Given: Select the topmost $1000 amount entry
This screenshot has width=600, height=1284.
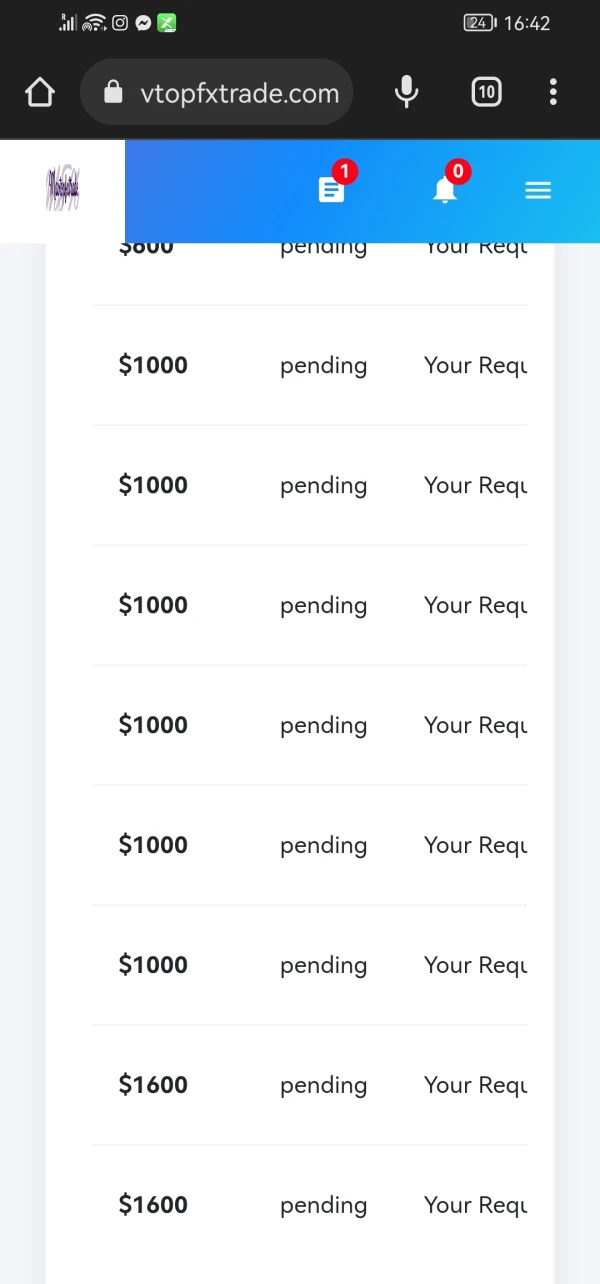Looking at the screenshot, I should pos(153,365).
